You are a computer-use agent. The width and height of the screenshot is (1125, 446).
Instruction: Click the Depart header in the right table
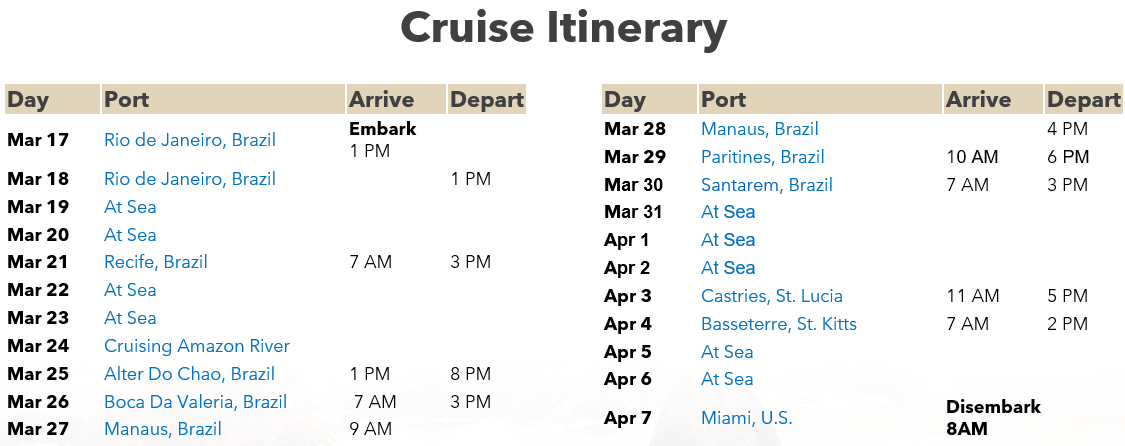[1083, 100]
